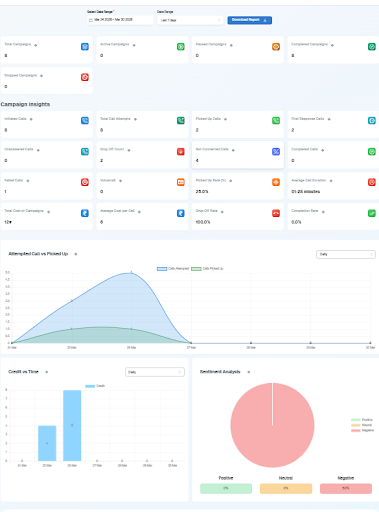Click the 25 Mar credit bar
Screen dimensions: 379x512
click(x=47, y=443)
